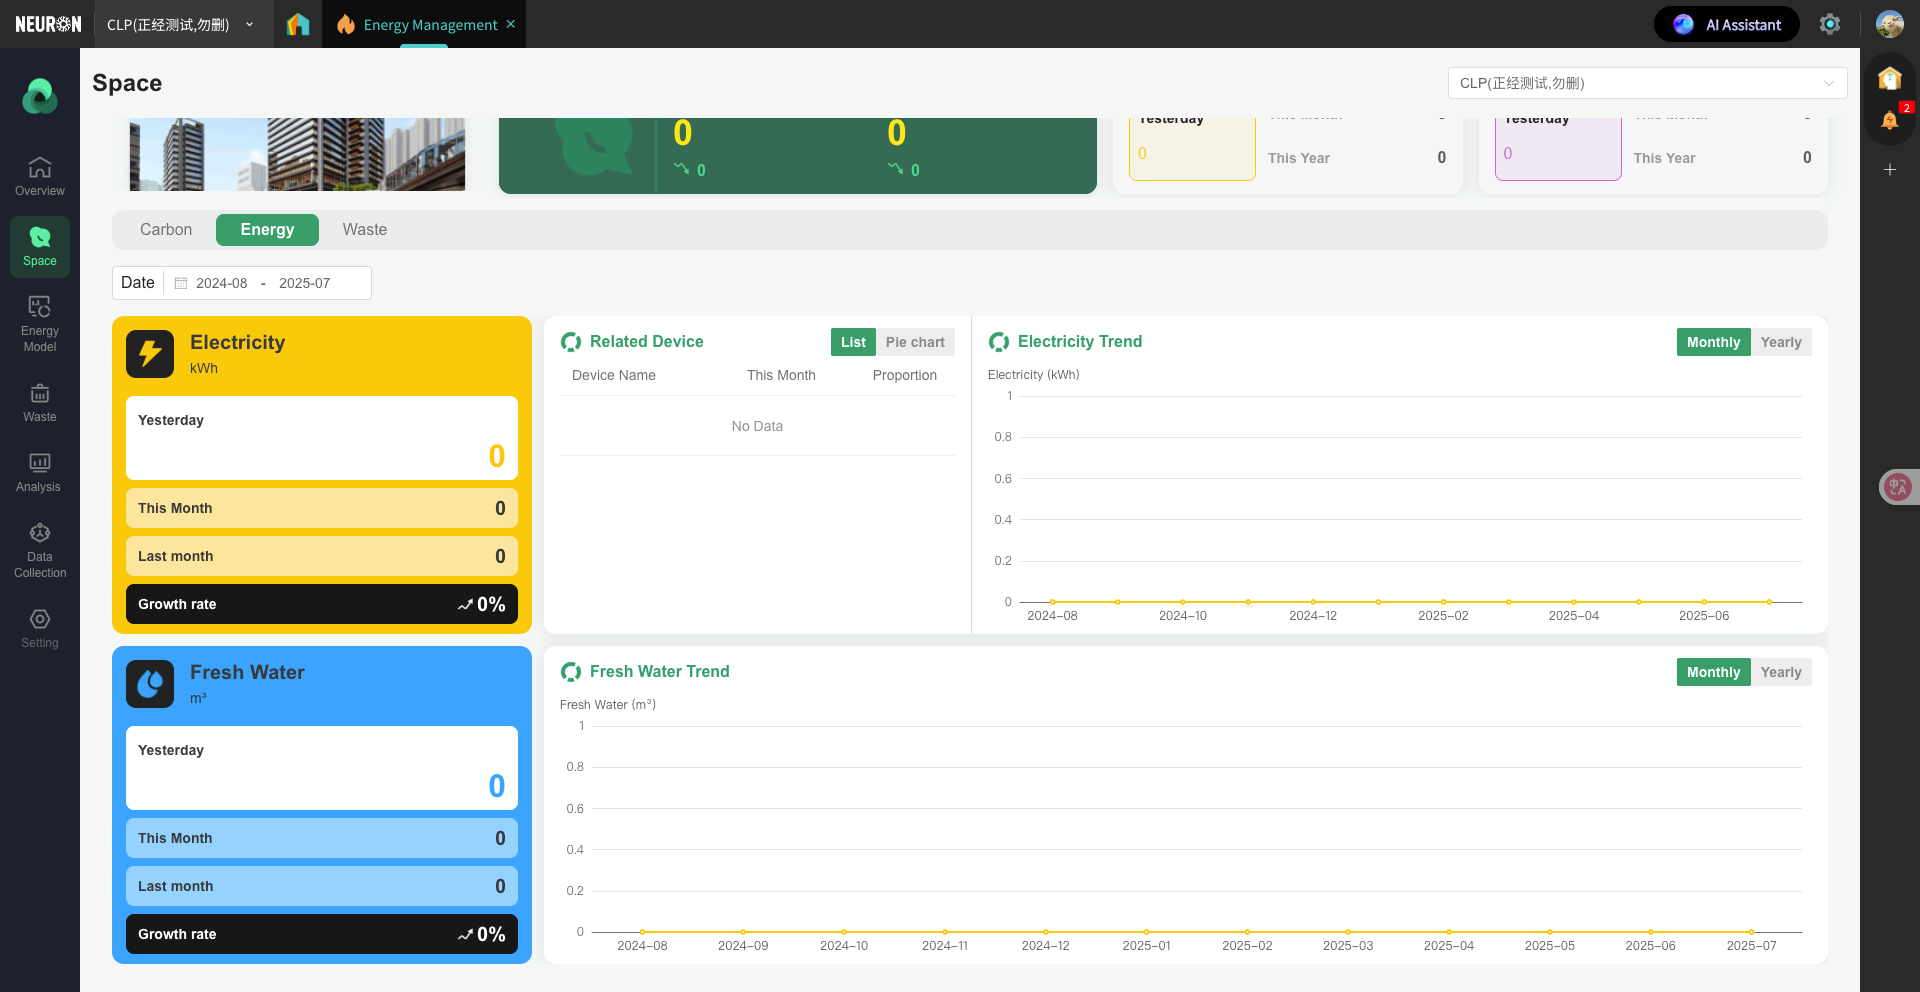
Task: Expand the CLP project dropdown in top bar
Action: (180, 24)
